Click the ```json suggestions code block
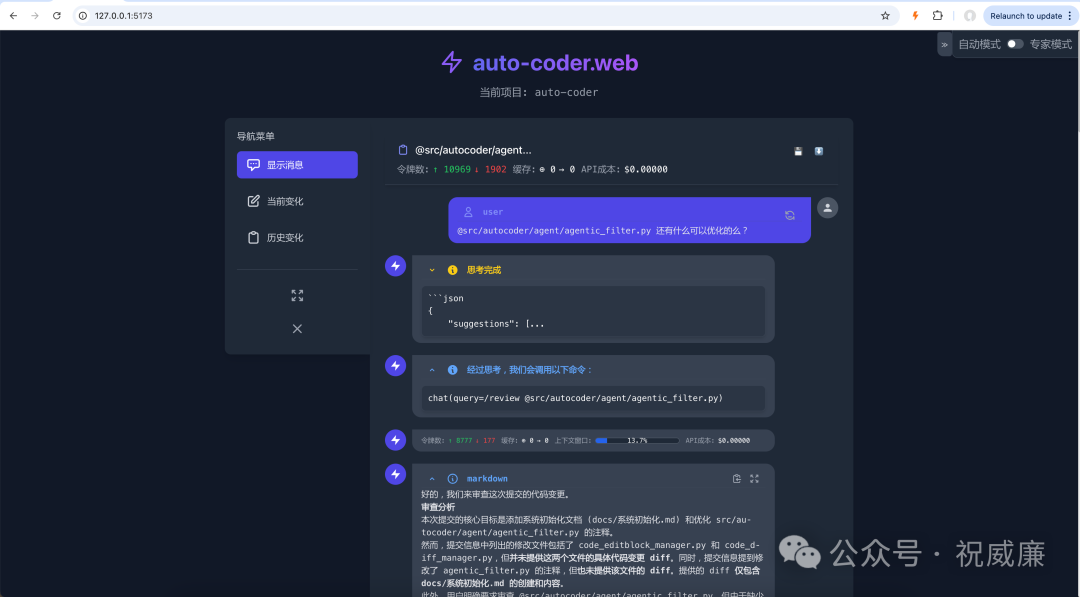 click(593, 311)
